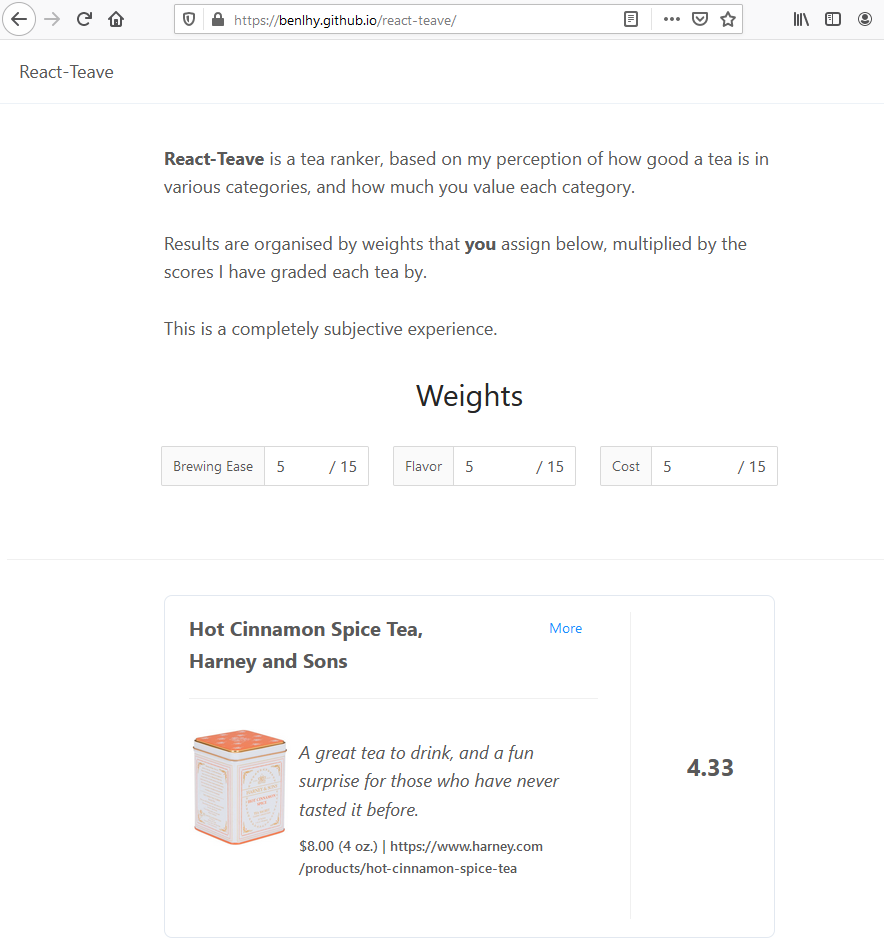Reload the React-Teave page
This screenshot has width=884, height=944.
(x=84, y=19)
